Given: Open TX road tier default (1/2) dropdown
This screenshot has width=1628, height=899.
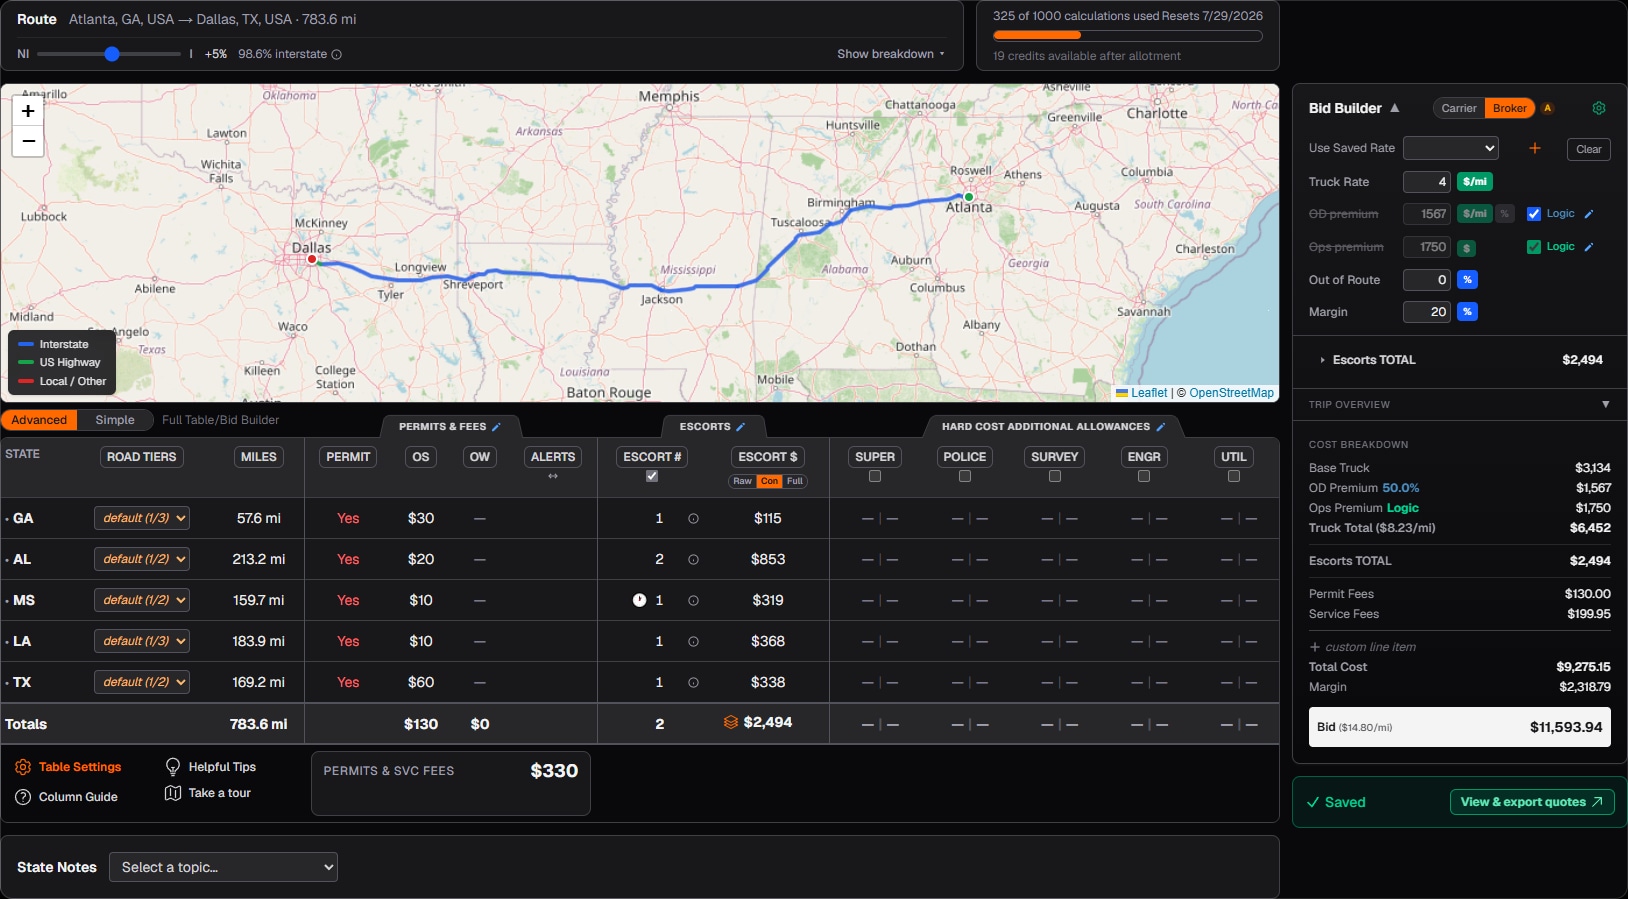Looking at the screenshot, I should click(142, 682).
